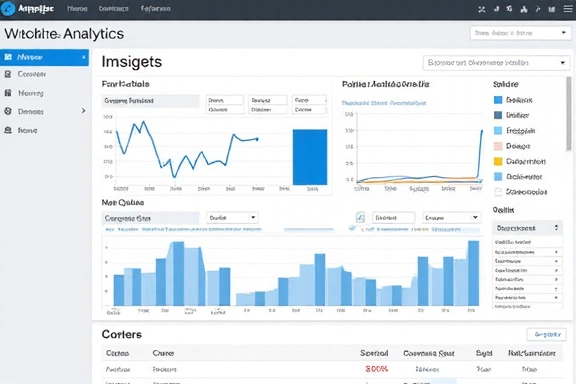Click the book-shaped icon beside the hamburger menu
This screenshot has width=576, height=384.
pyautogui.click(x=552, y=9)
